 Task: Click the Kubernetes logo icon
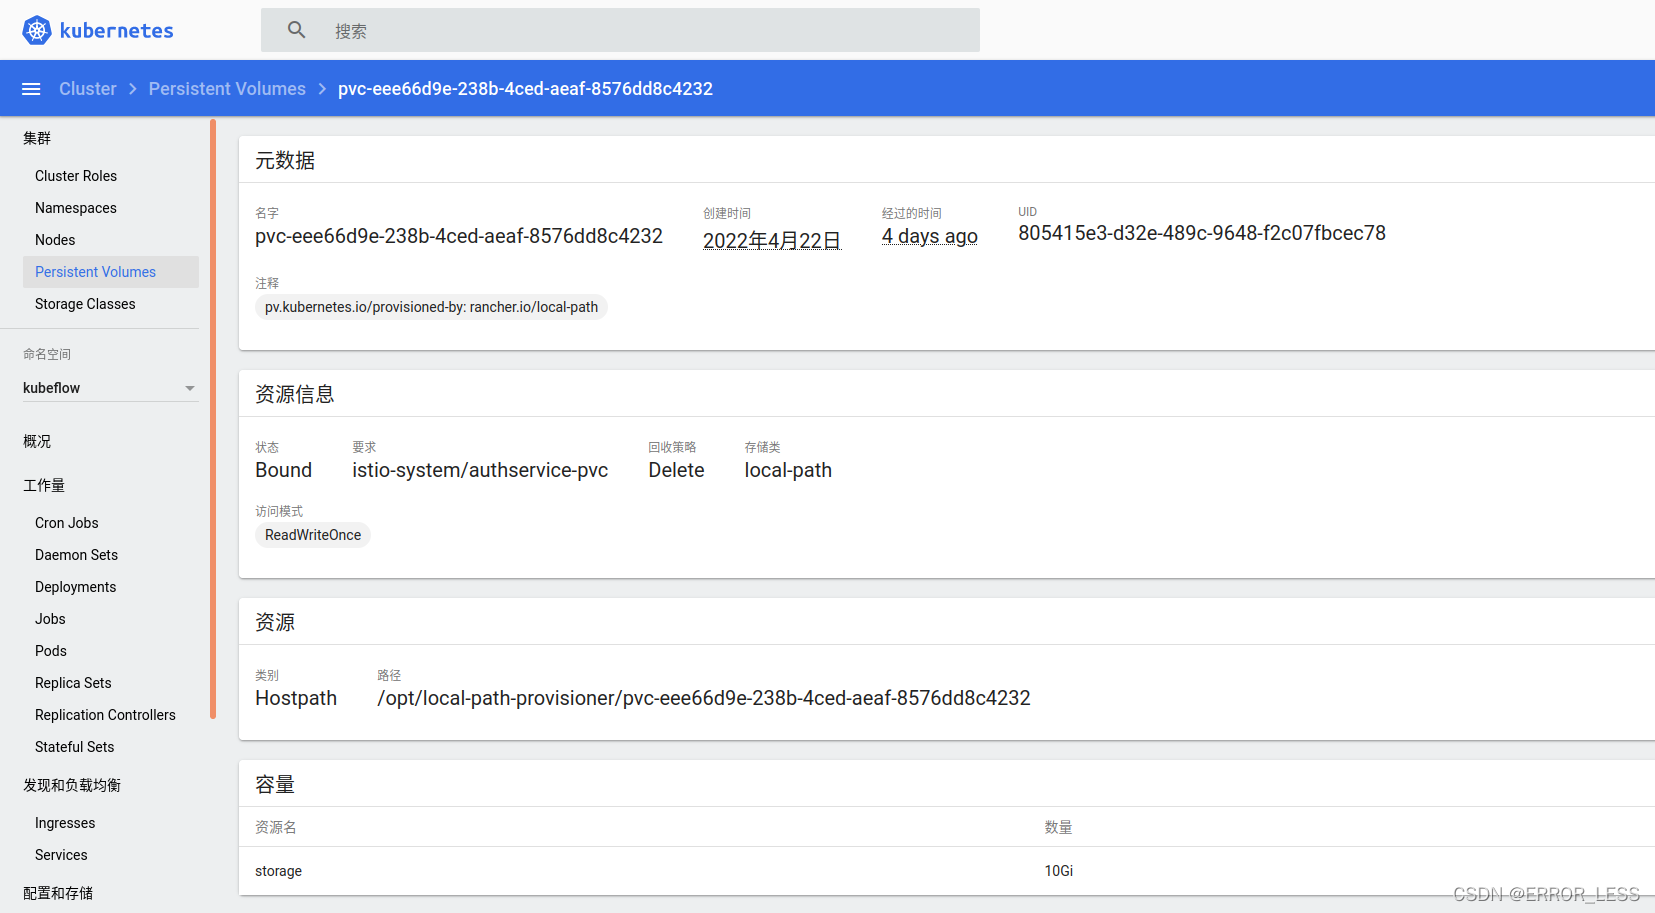(x=37, y=31)
